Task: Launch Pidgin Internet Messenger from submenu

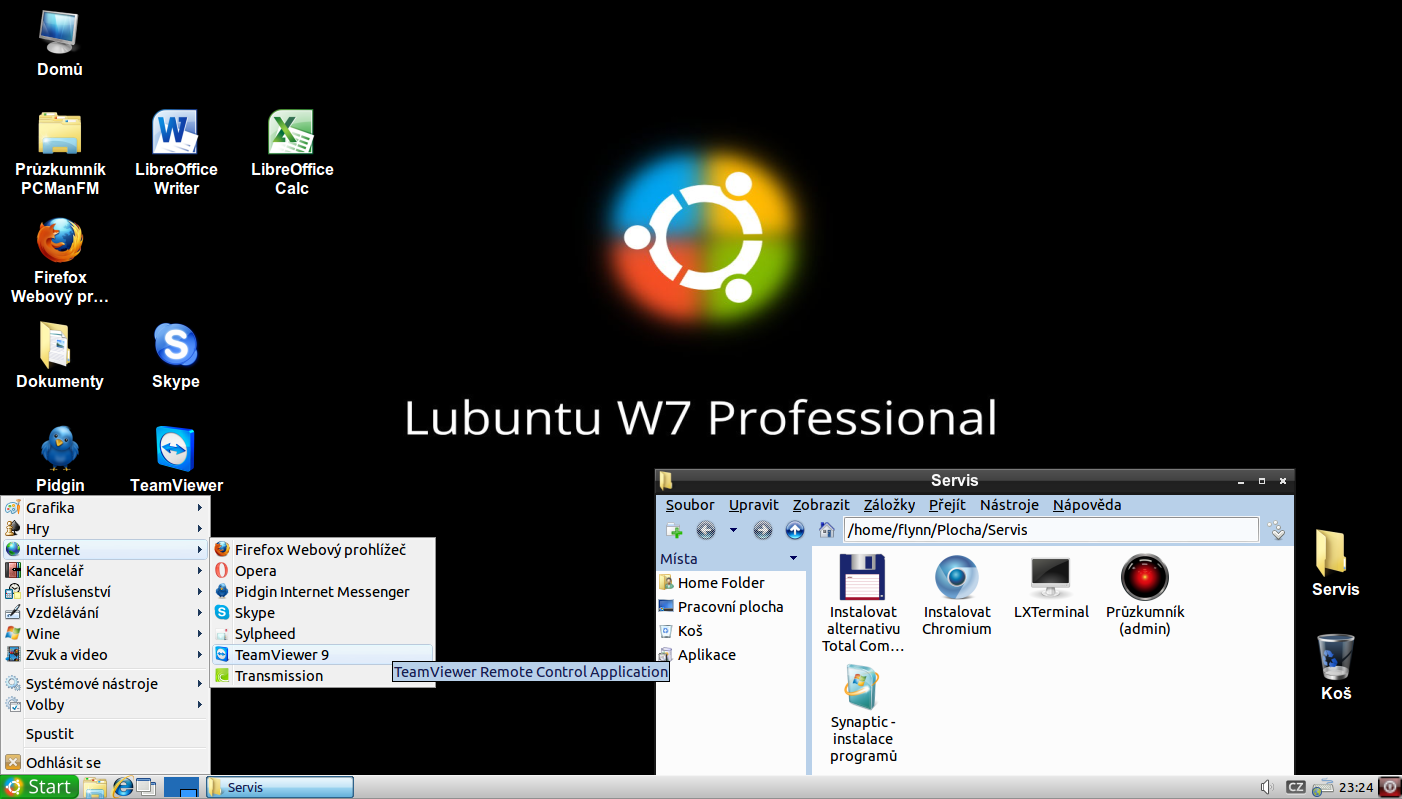Action: tap(323, 592)
